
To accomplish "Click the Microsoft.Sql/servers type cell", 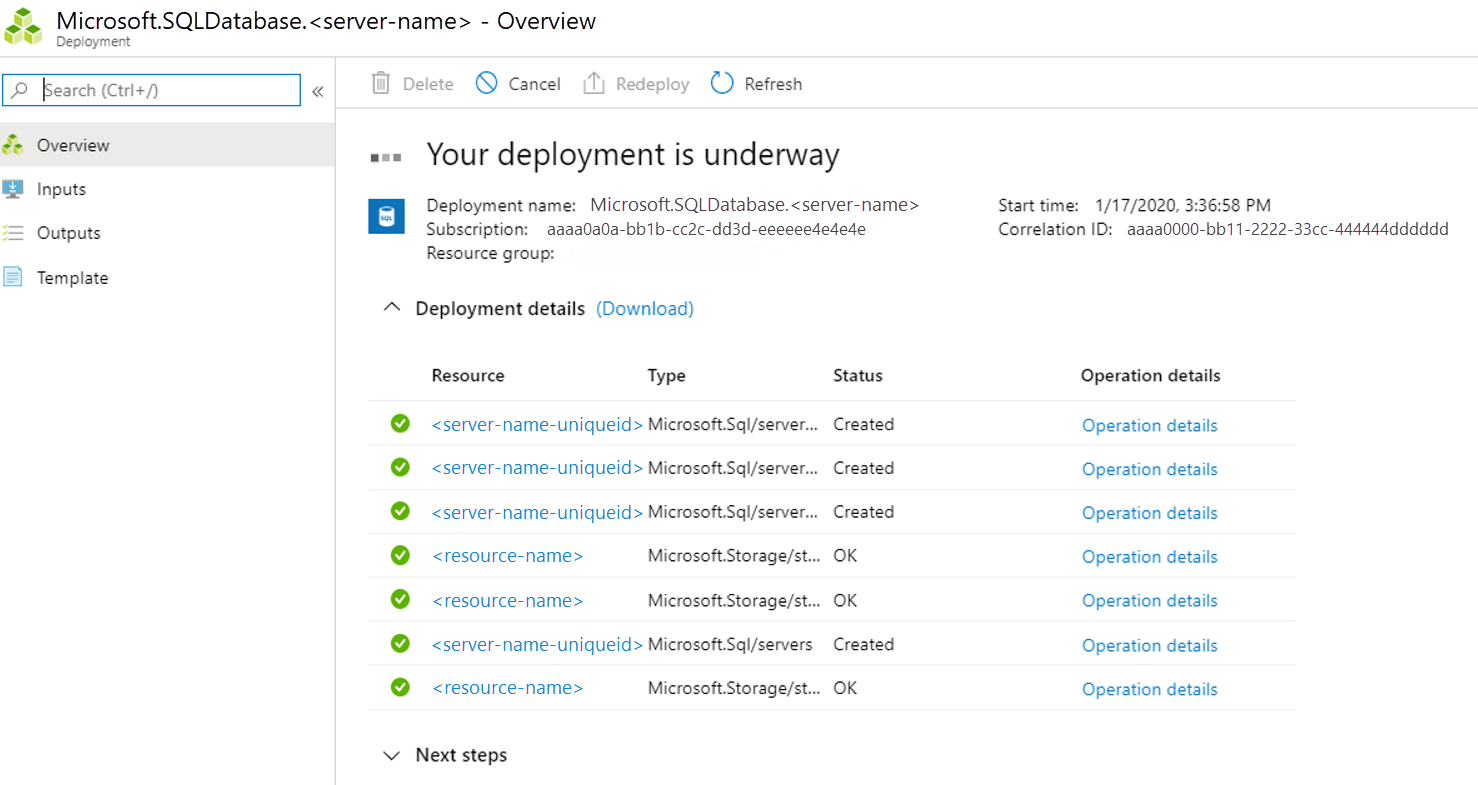I will click(x=730, y=644).
